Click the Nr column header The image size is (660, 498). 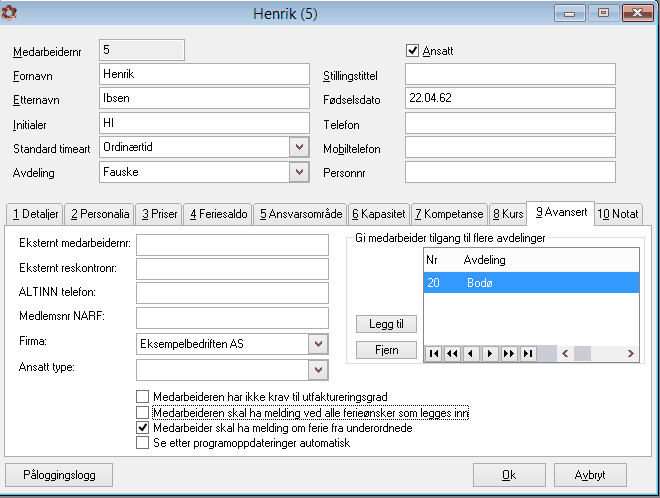(432, 260)
